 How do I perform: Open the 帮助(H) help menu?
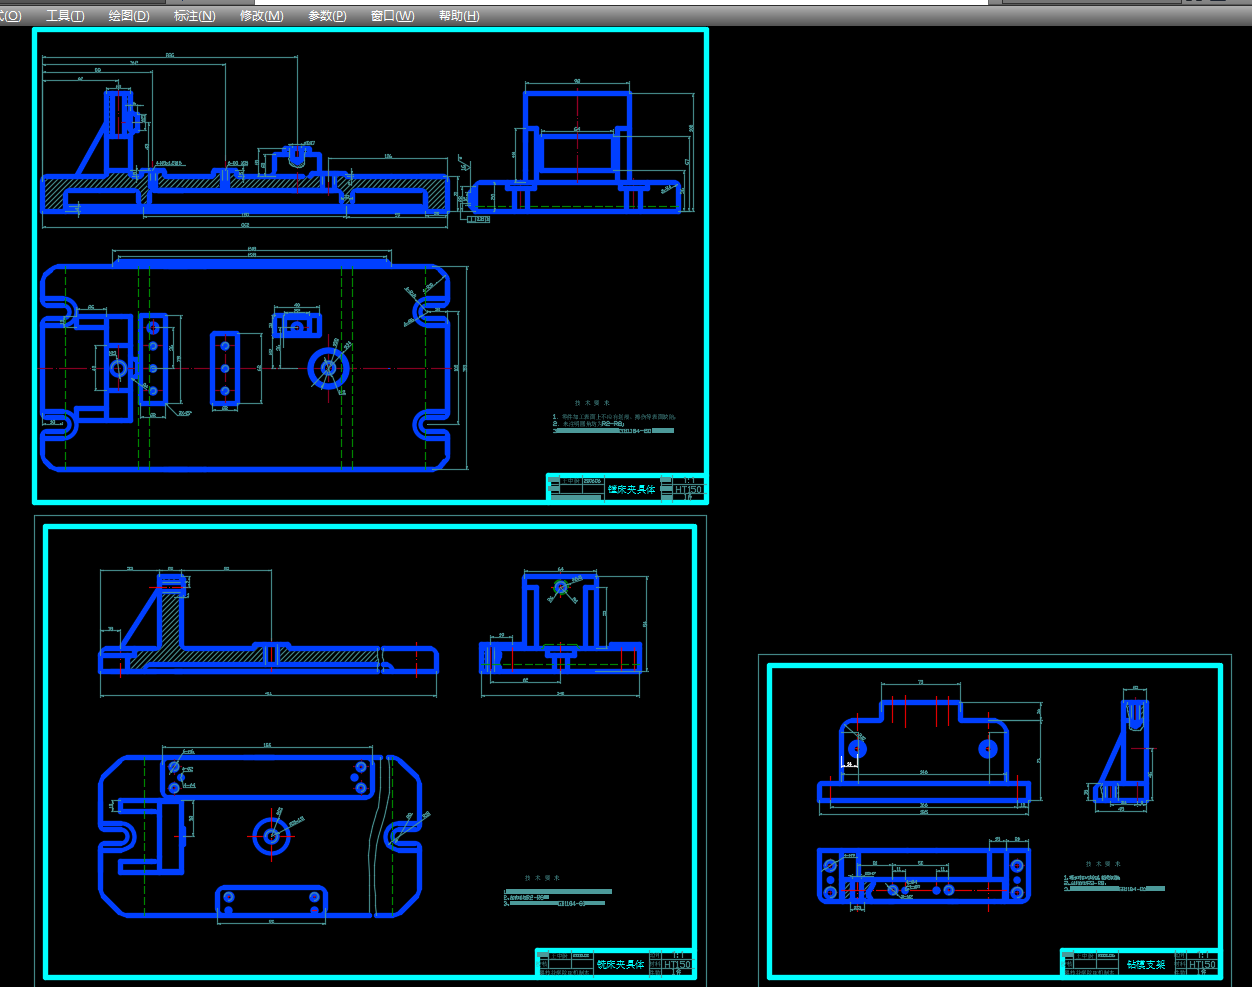(x=459, y=16)
